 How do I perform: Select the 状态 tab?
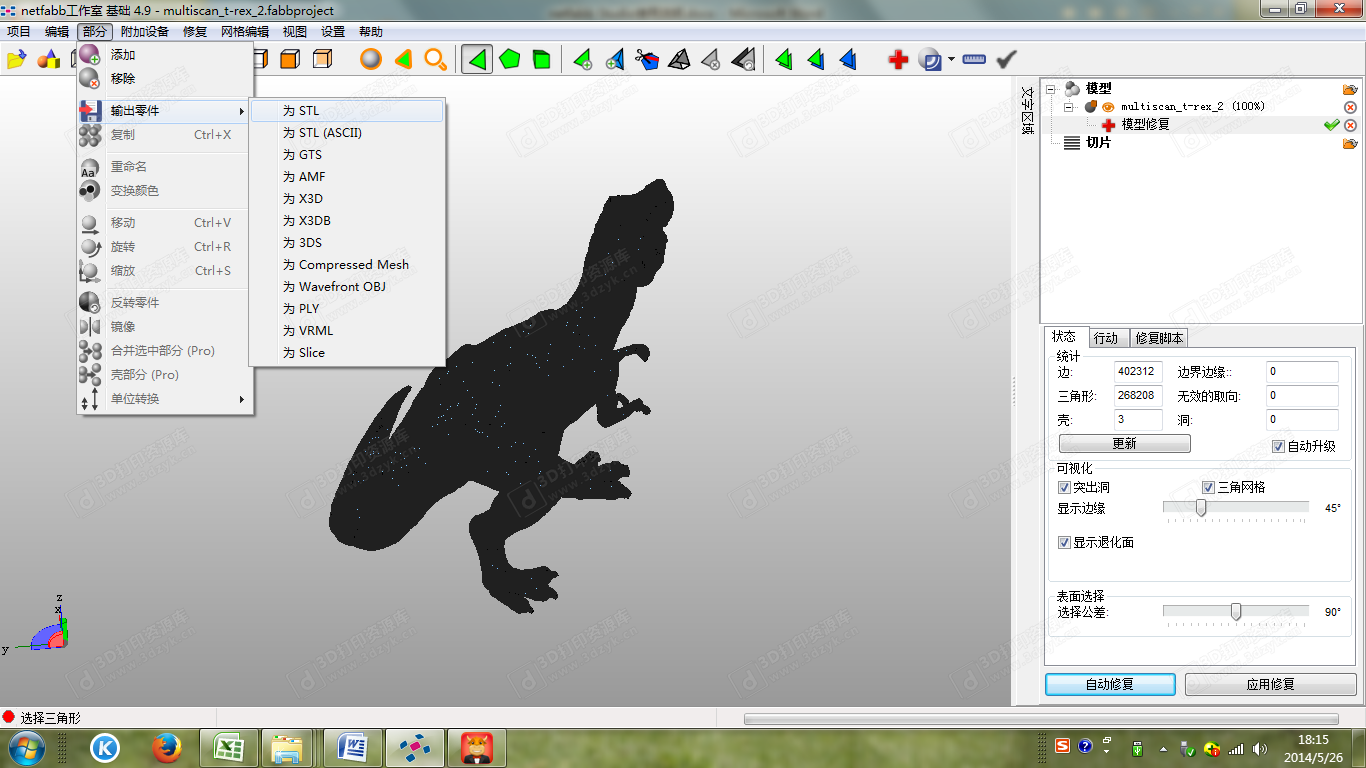coord(1064,337)
